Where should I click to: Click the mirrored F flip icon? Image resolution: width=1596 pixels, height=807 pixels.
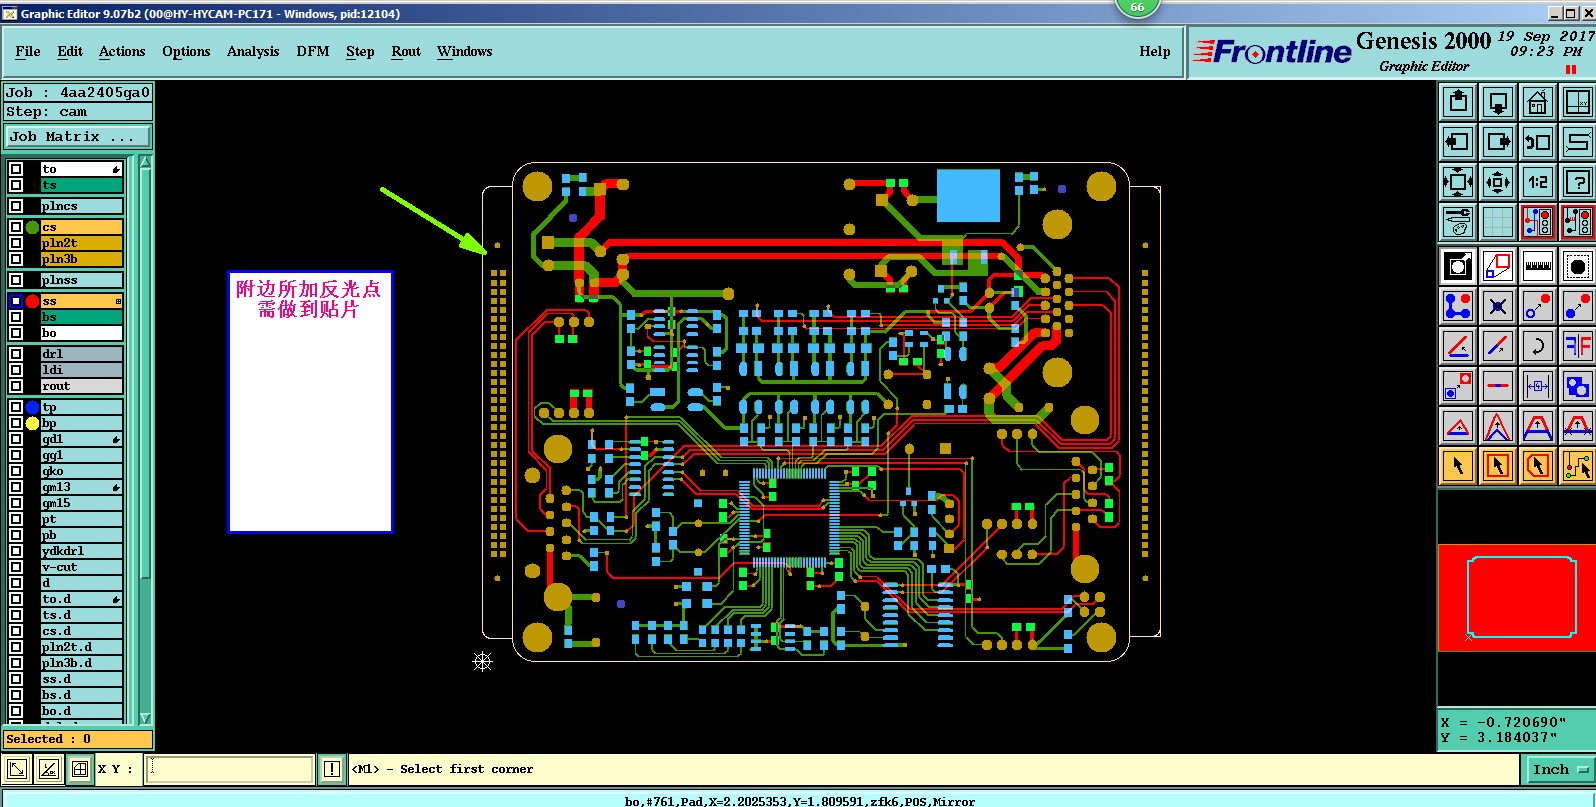pos(1578,346)
